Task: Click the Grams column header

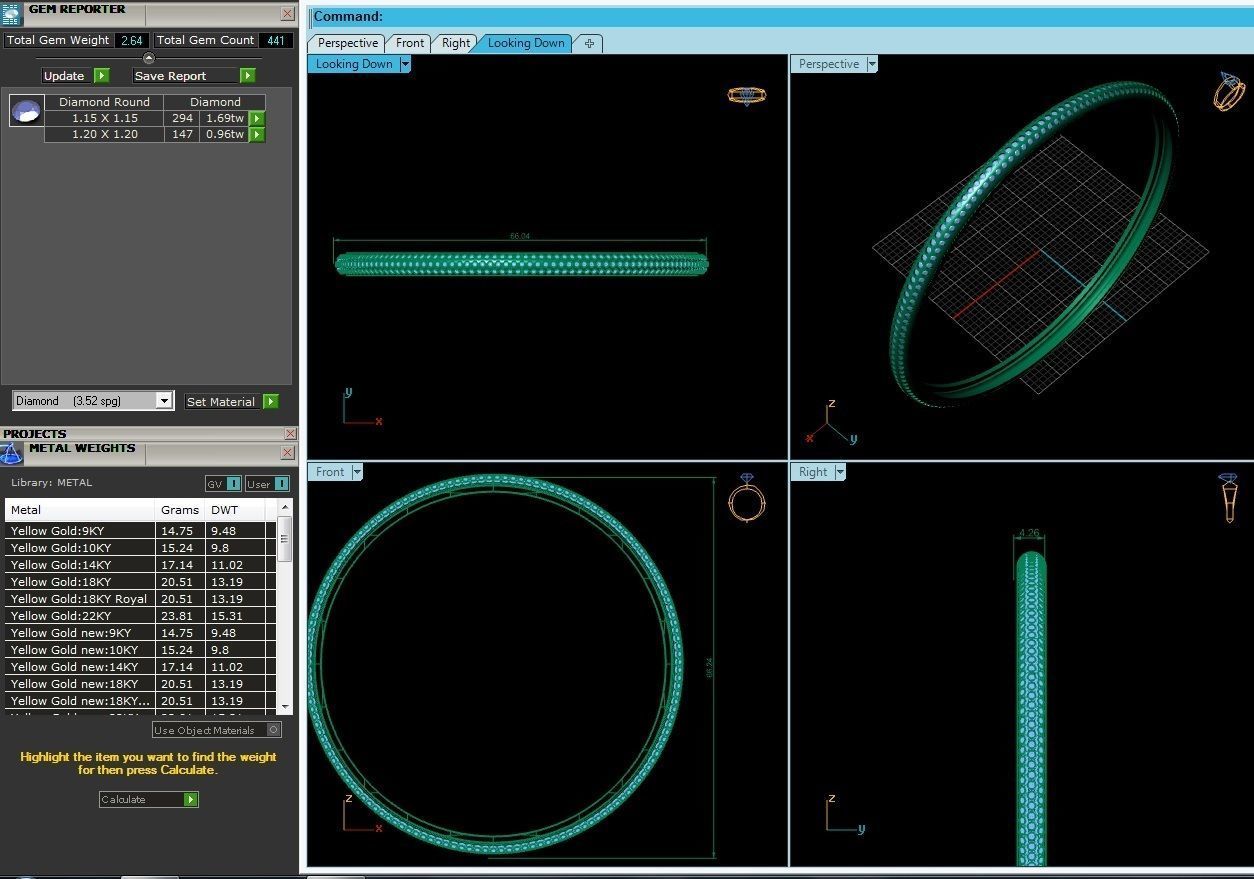Action: [180, 510]
